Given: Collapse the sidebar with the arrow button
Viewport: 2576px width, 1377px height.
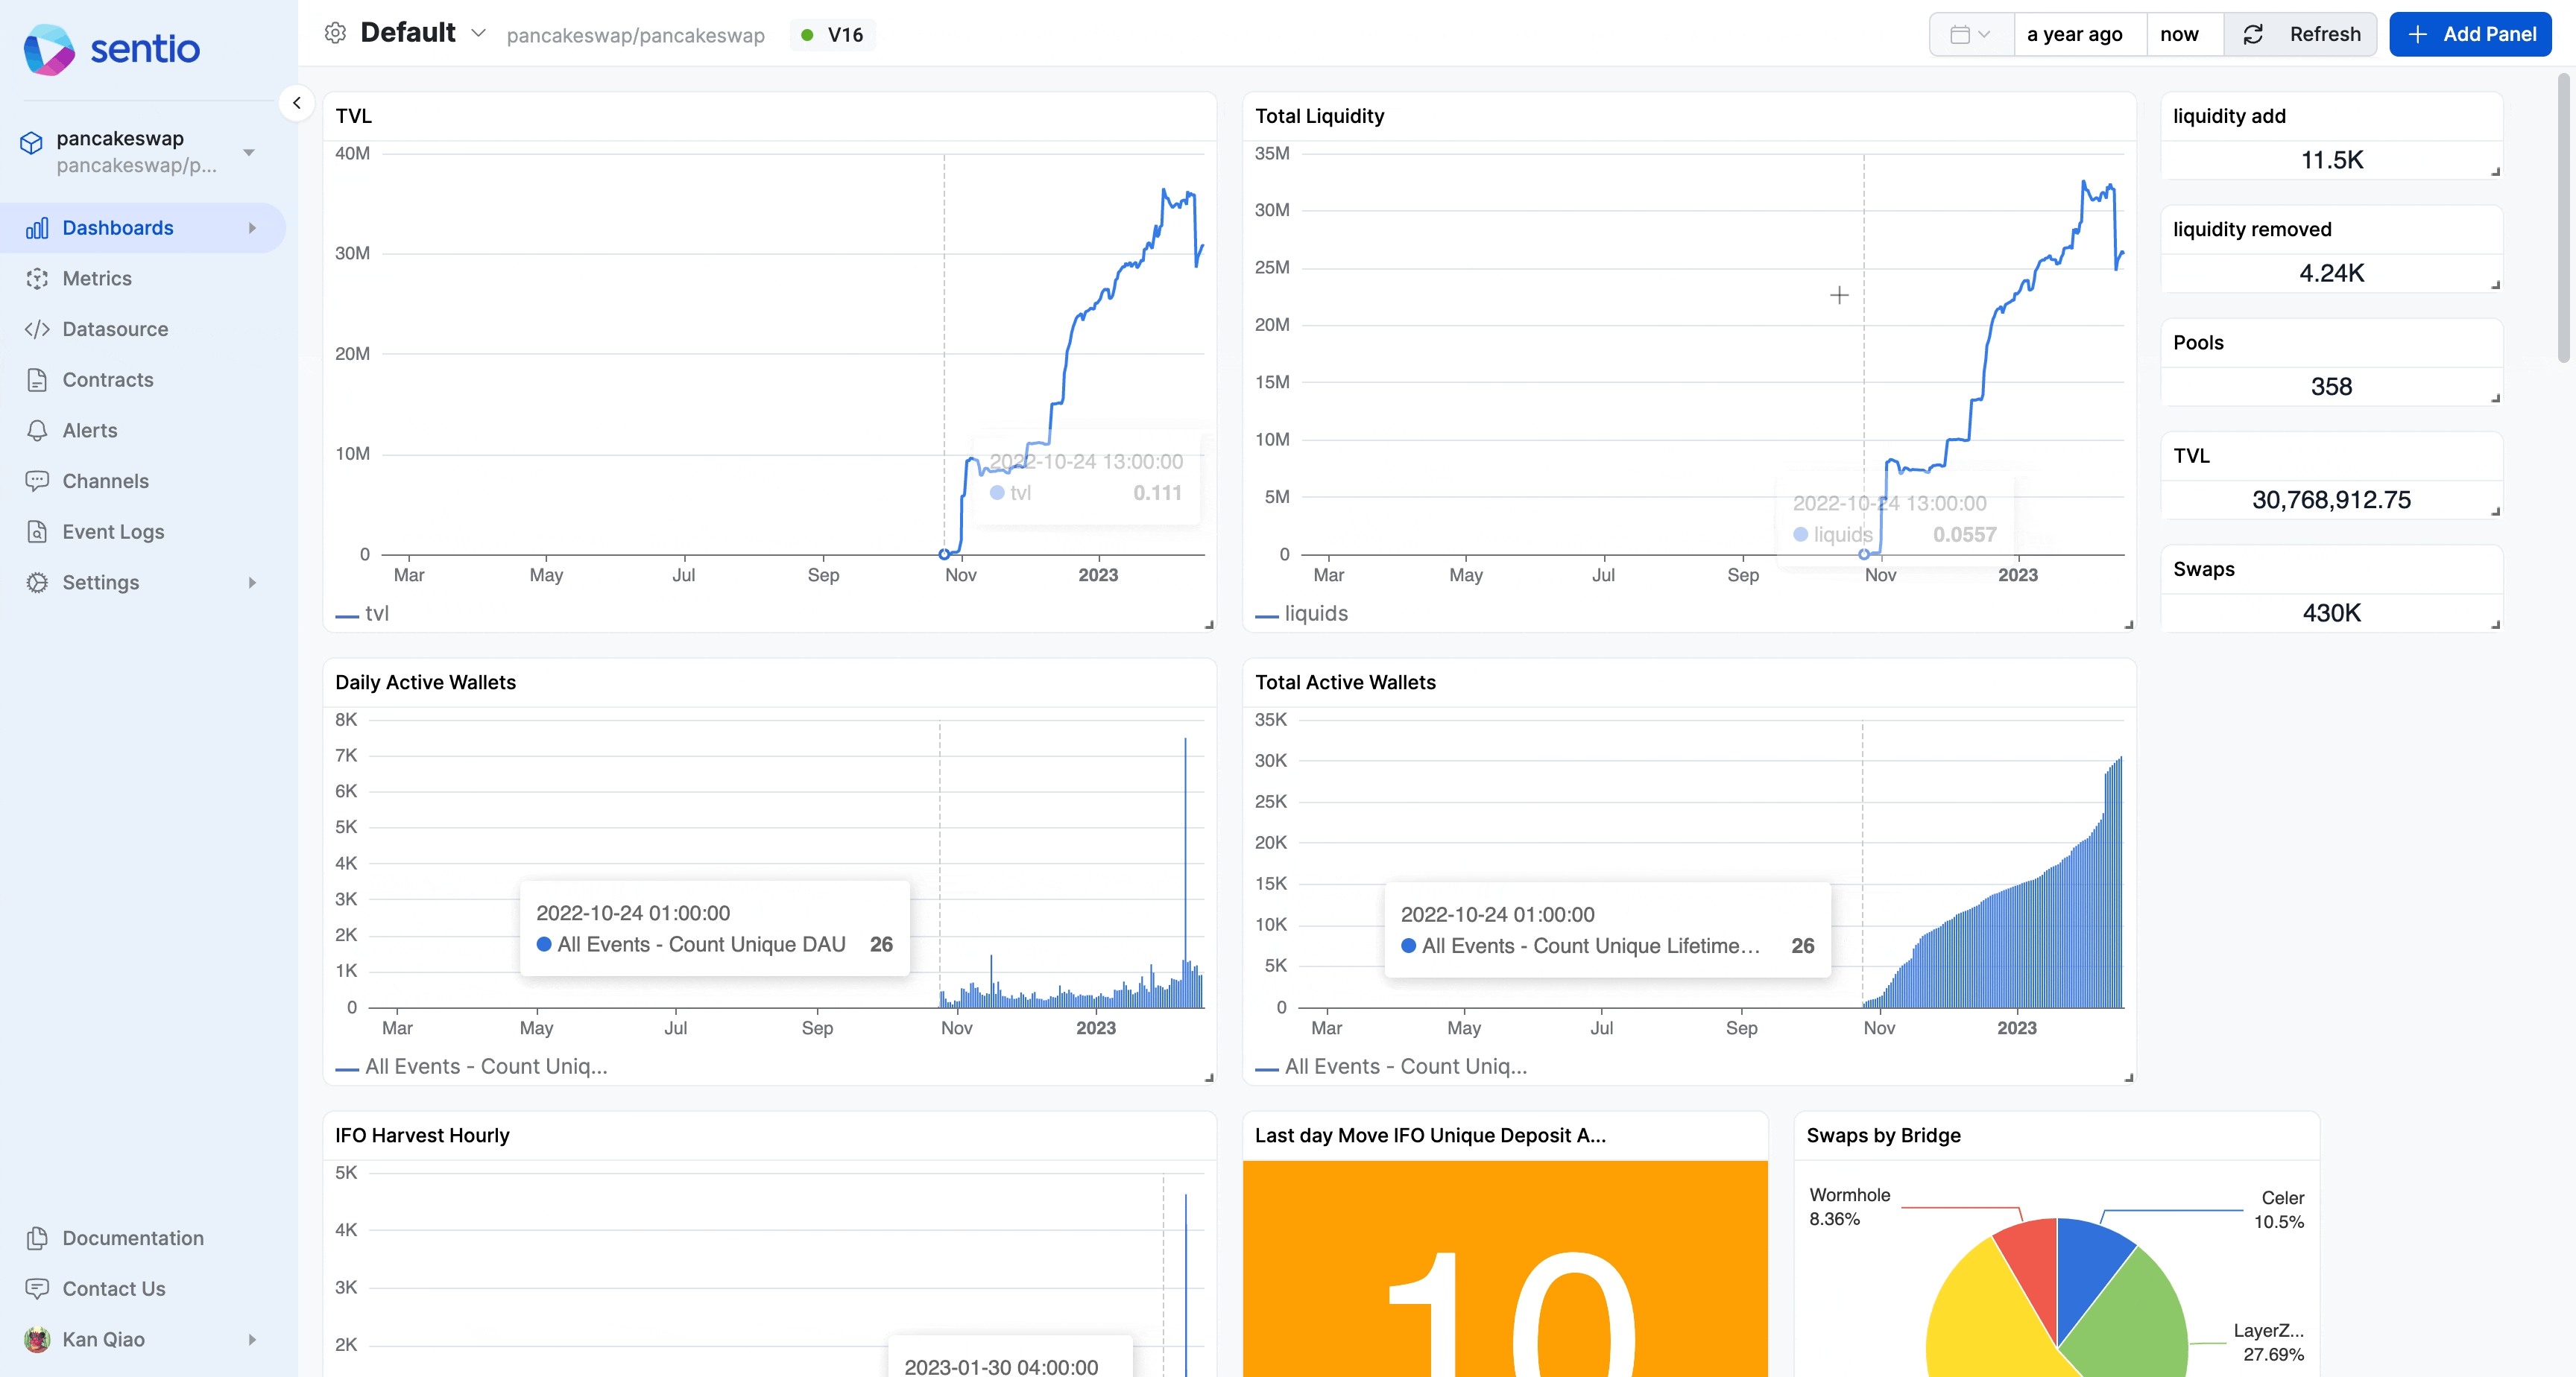Looking at the screenshot, I should coord(296,103).
